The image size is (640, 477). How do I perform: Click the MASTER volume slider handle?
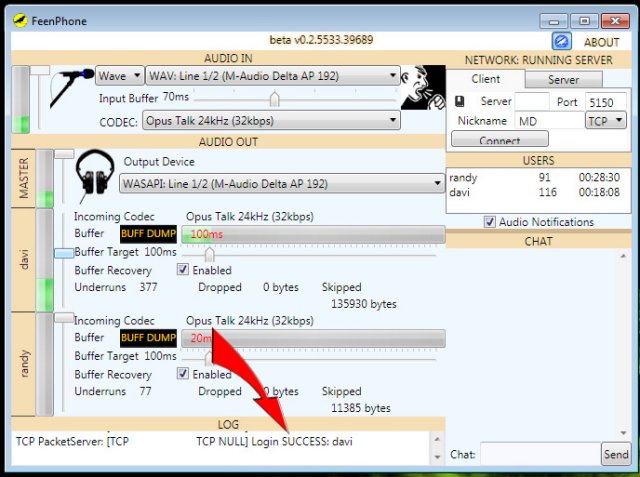[x=64, y=154]
